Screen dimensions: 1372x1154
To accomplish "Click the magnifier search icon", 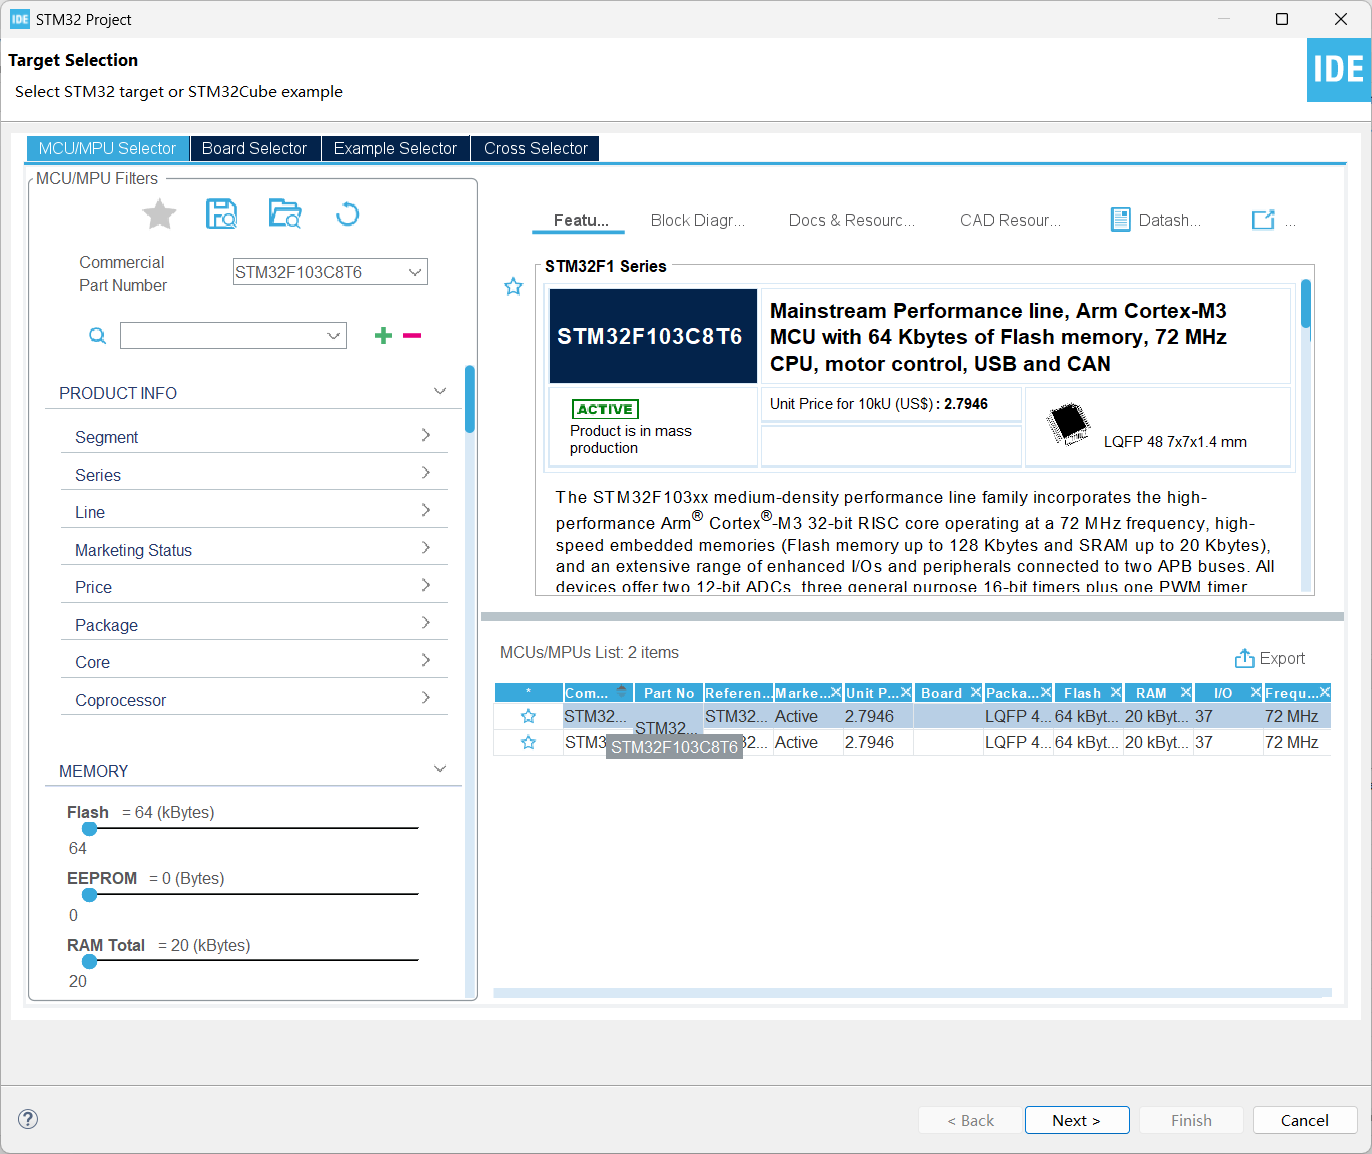I will (x=97, y=336).
